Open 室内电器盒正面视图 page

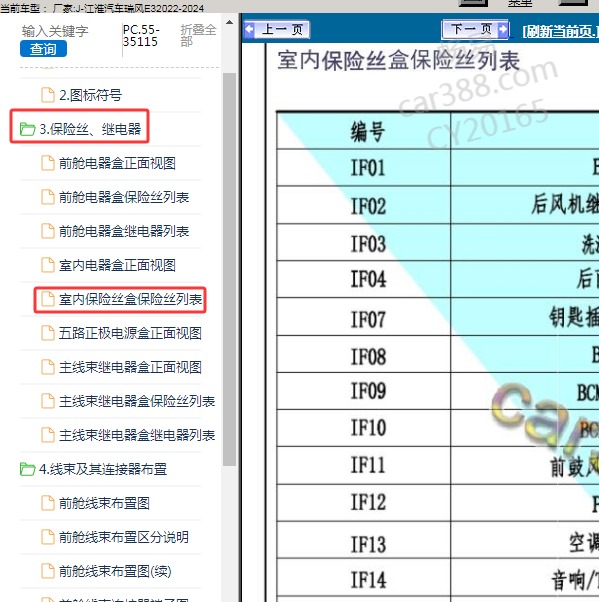[117, 265]
